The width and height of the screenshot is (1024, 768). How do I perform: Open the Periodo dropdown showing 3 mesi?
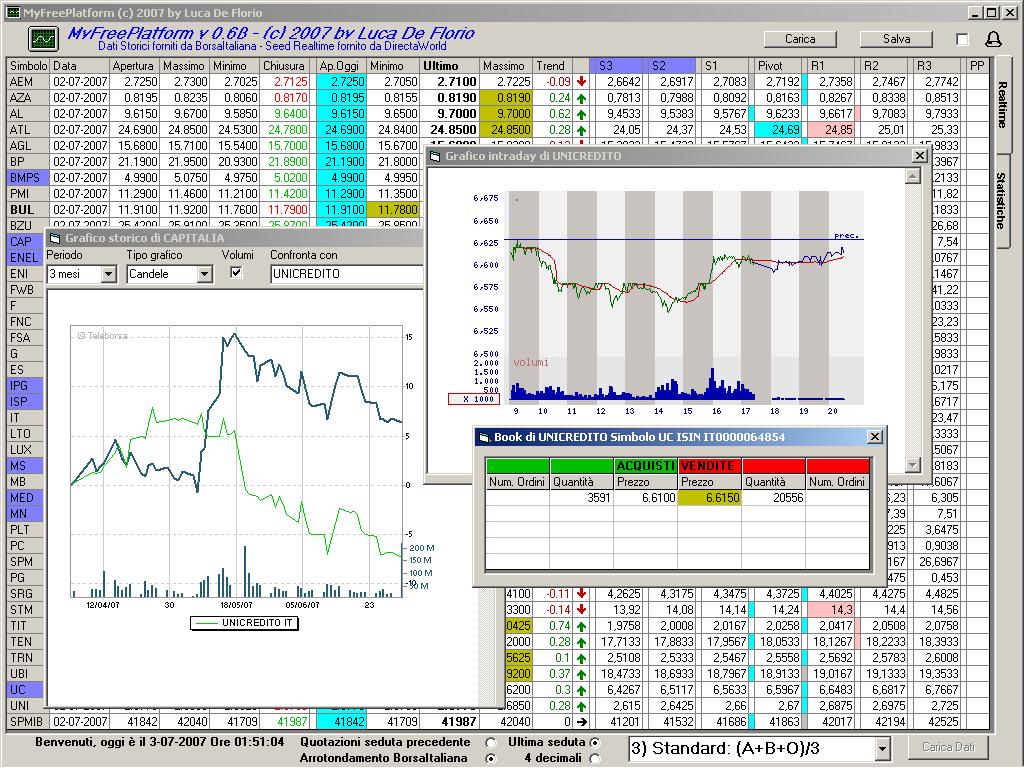click(108, 274)
